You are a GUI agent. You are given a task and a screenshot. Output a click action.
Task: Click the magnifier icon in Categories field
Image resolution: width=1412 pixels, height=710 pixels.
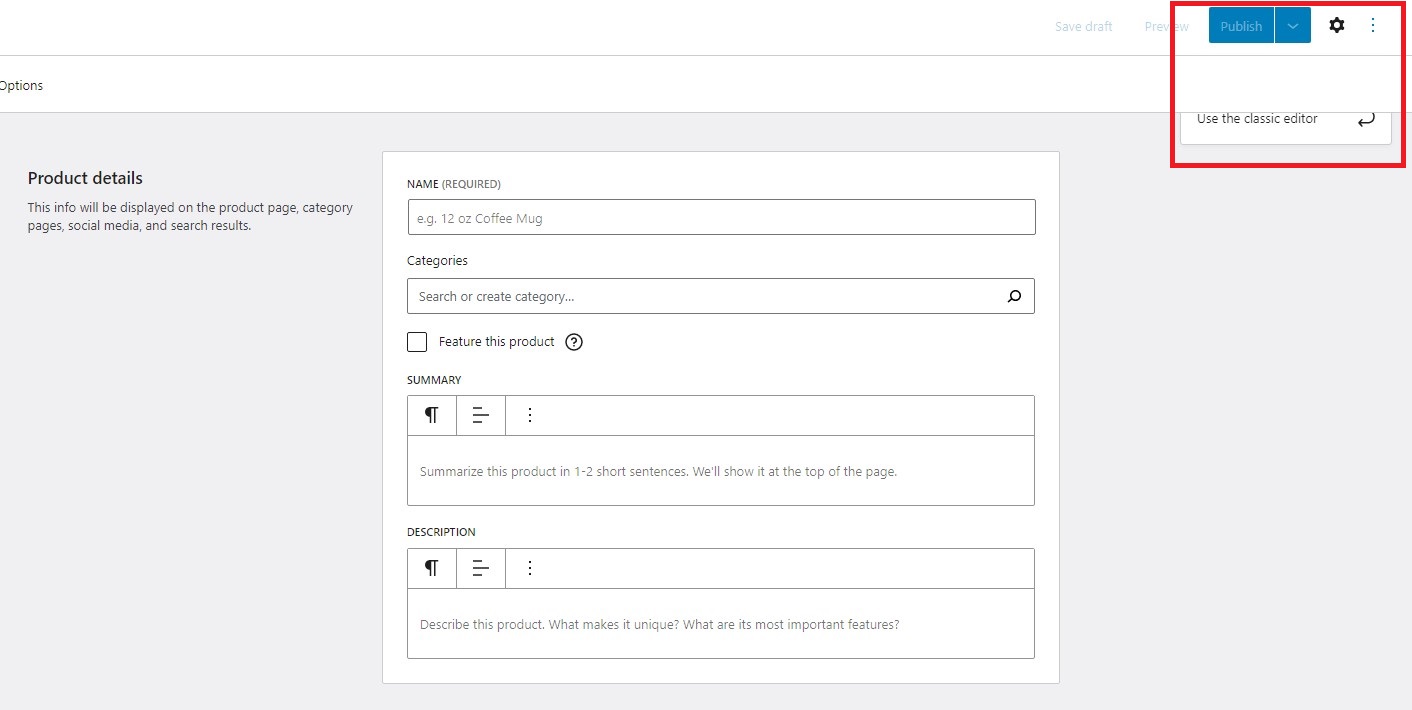(x=1014, y=296)
